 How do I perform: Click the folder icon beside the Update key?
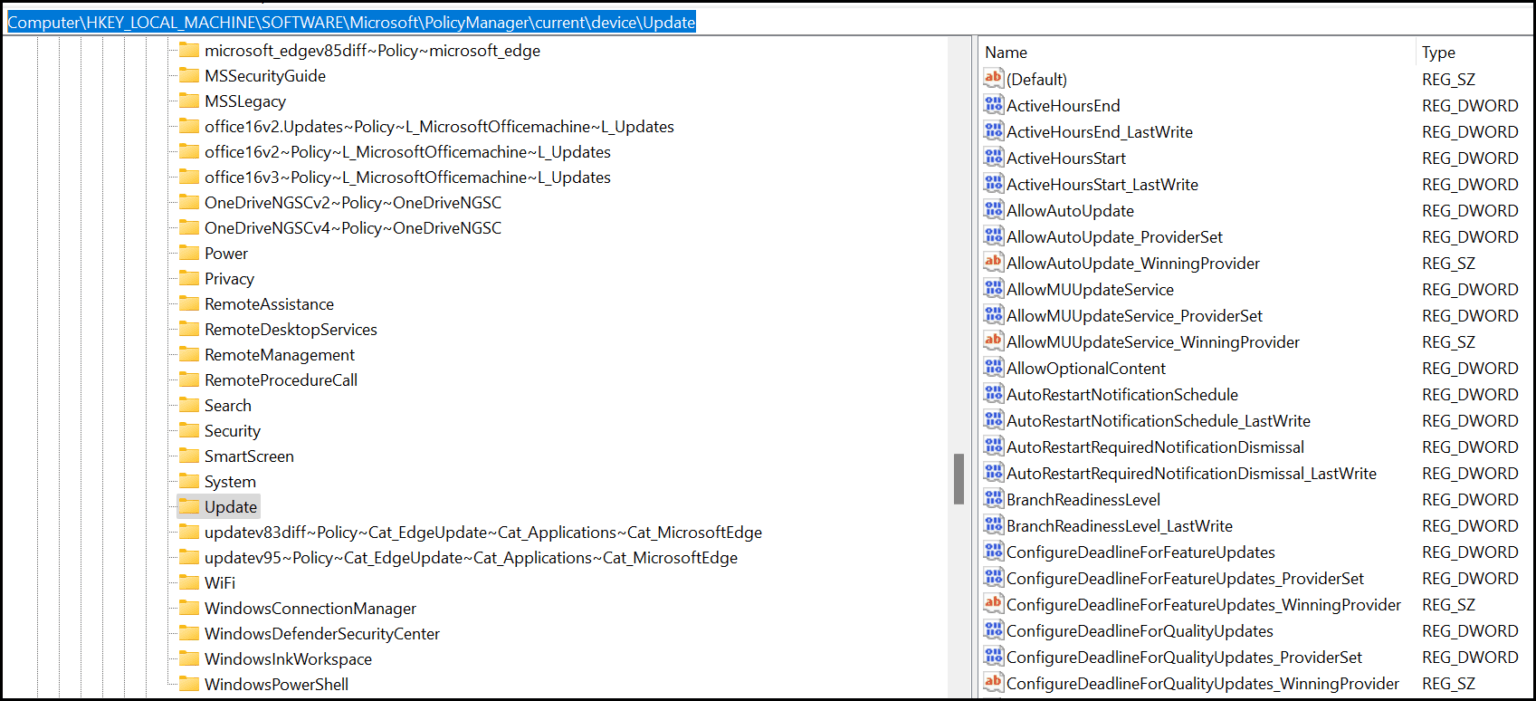click(x=188, y=506)
